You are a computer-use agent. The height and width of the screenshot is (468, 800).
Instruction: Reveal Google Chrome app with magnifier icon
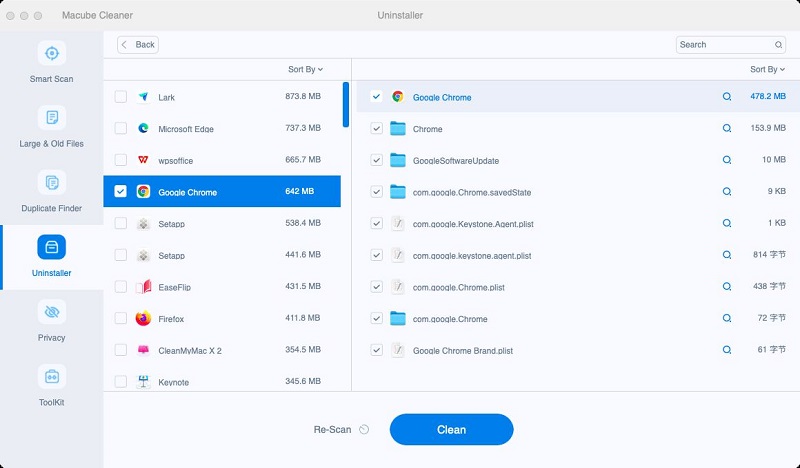(727, 96)
